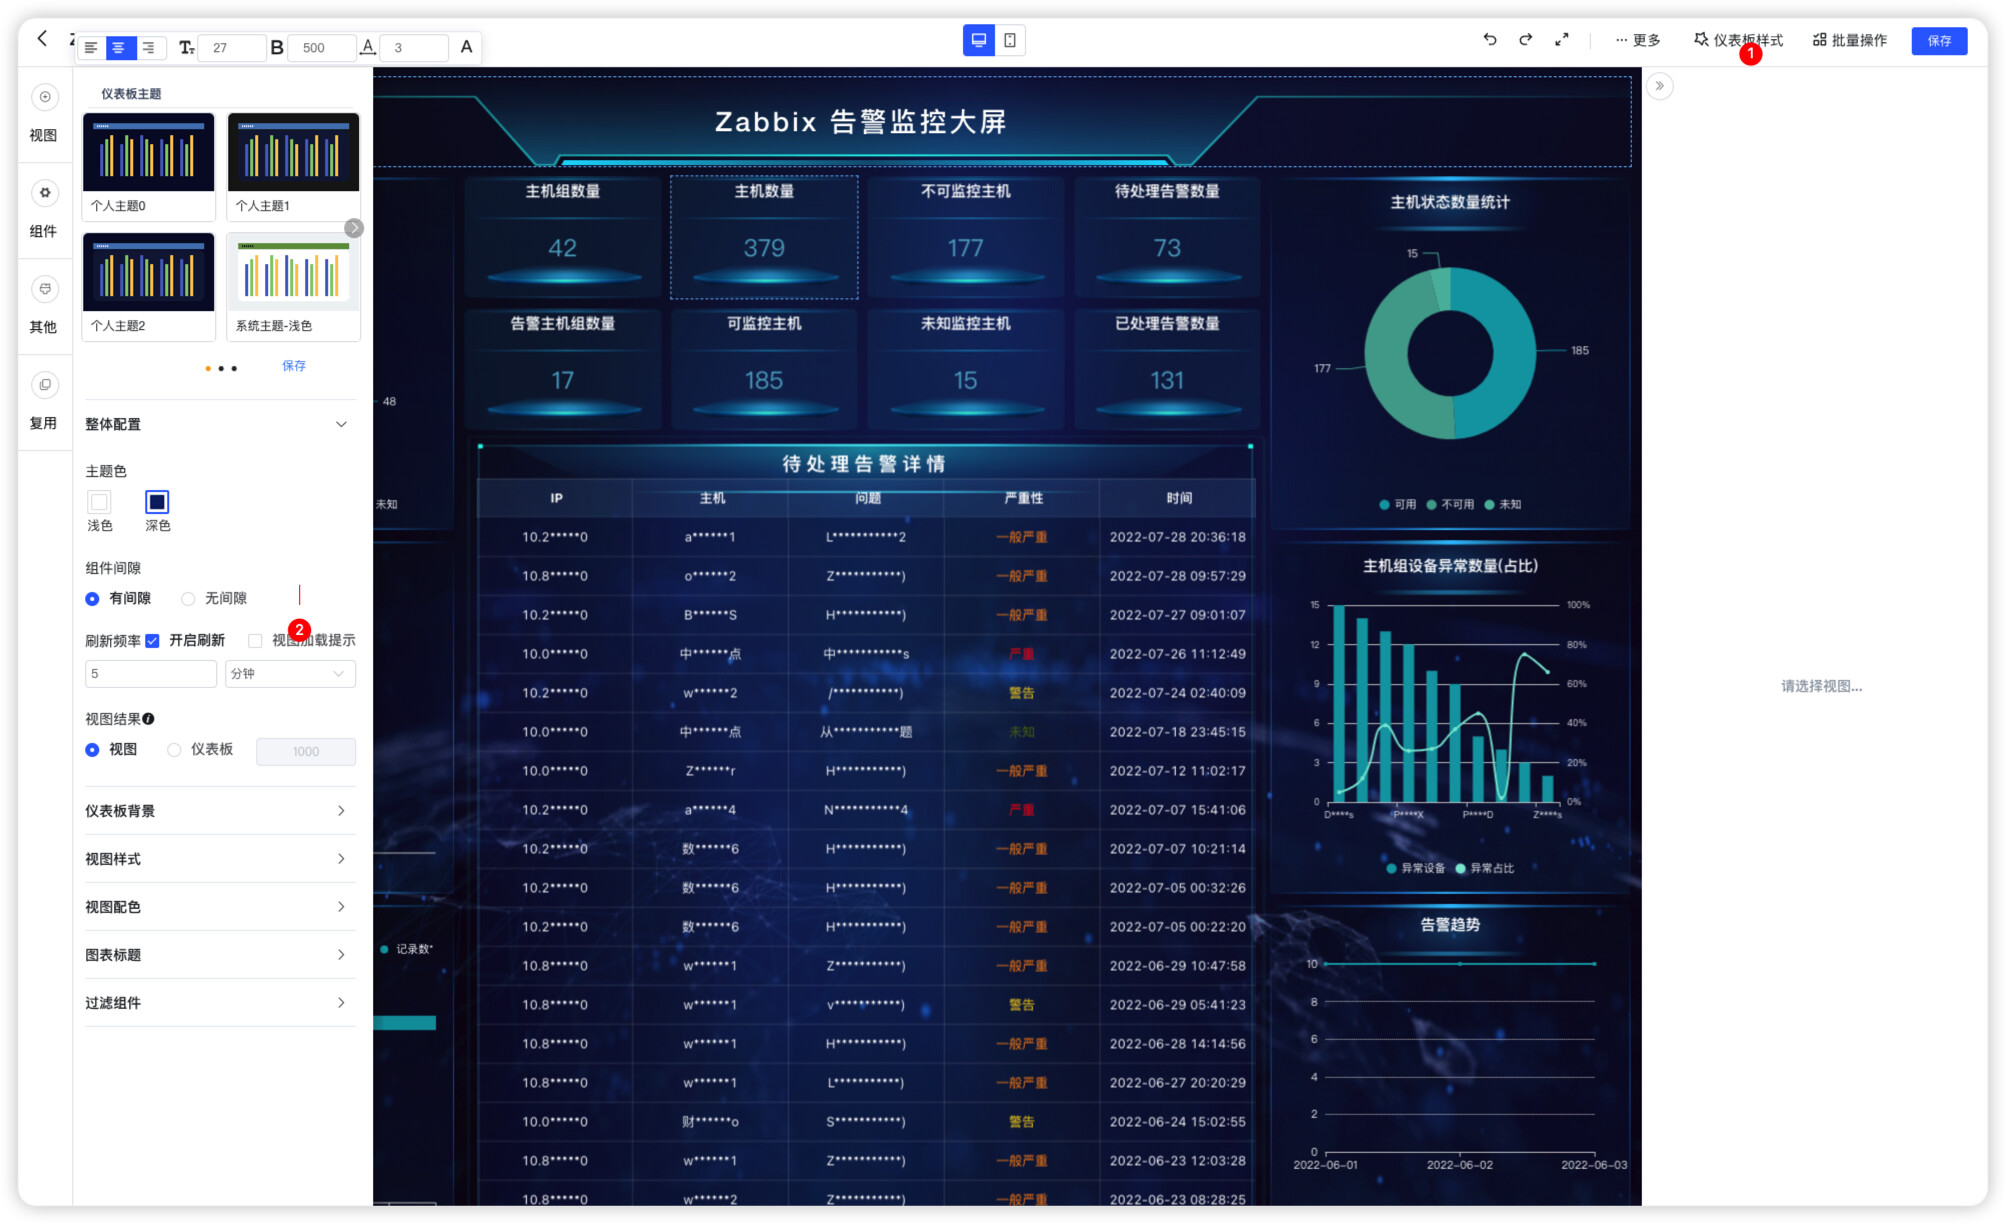Viewport: 2006px width, 1224px height.
Task: Open 仪表板样式 settings
Action: (1738, 40)
